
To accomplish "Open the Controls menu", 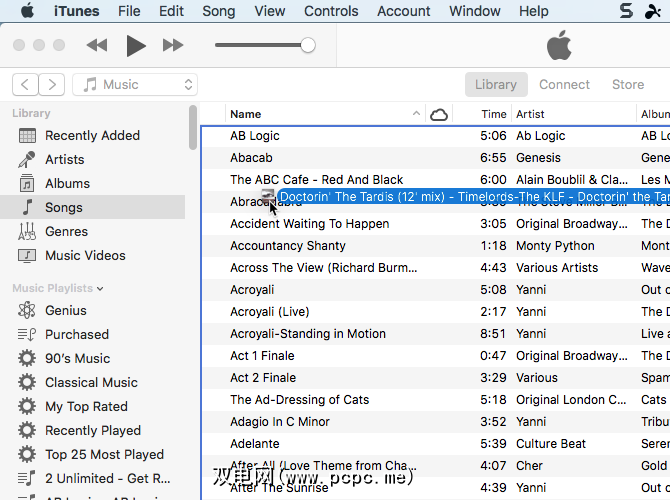I will (x=331, y=12).
